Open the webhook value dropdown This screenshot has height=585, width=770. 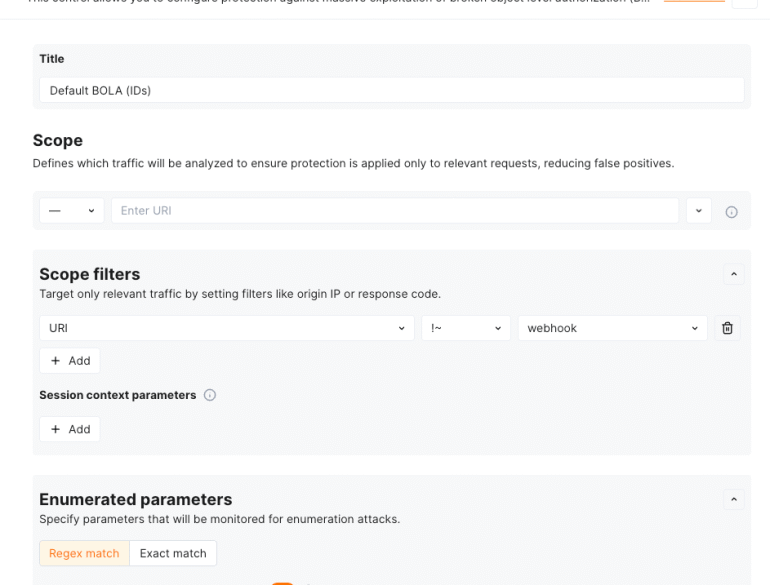click(612, 328)
